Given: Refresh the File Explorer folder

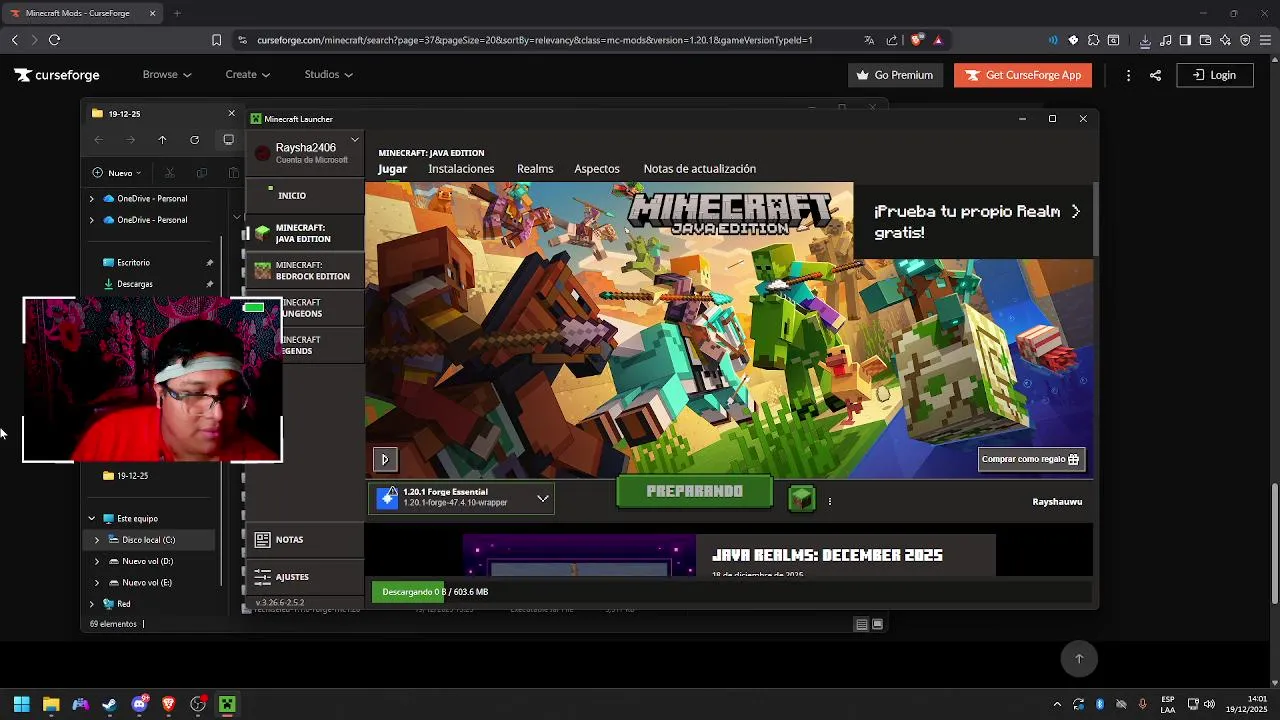Looking at the screenshot, I should pos(194,140).
